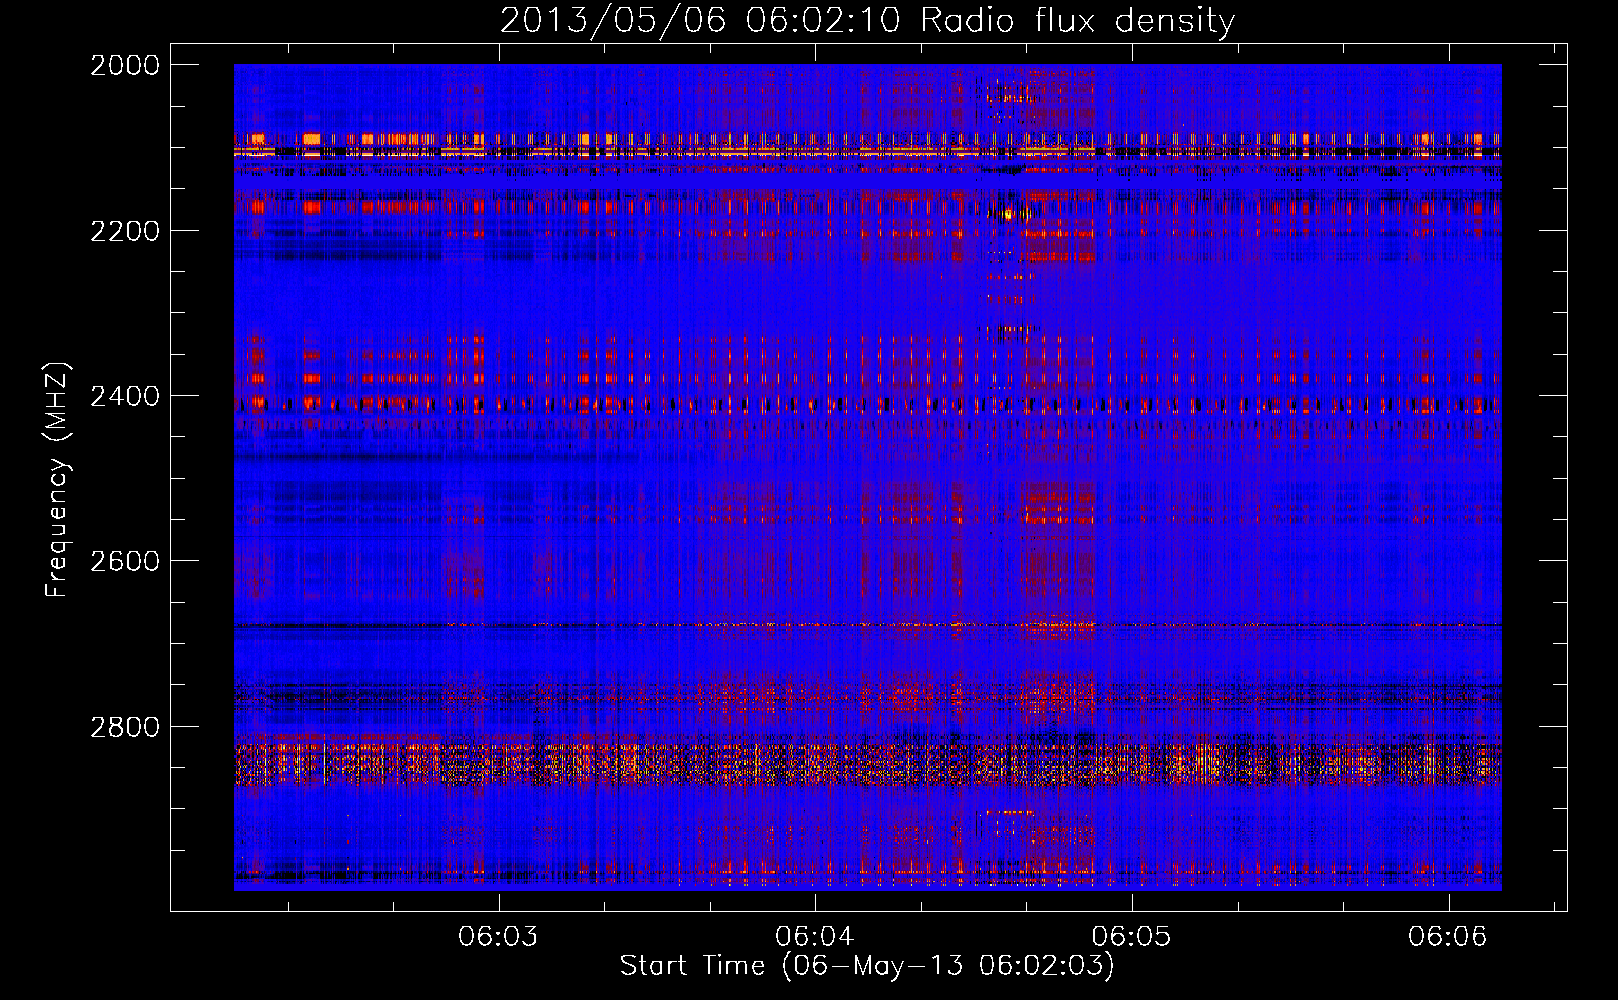Select the 2800 frequency tick label
The image size is (1618, 1000).
[125, 727]
